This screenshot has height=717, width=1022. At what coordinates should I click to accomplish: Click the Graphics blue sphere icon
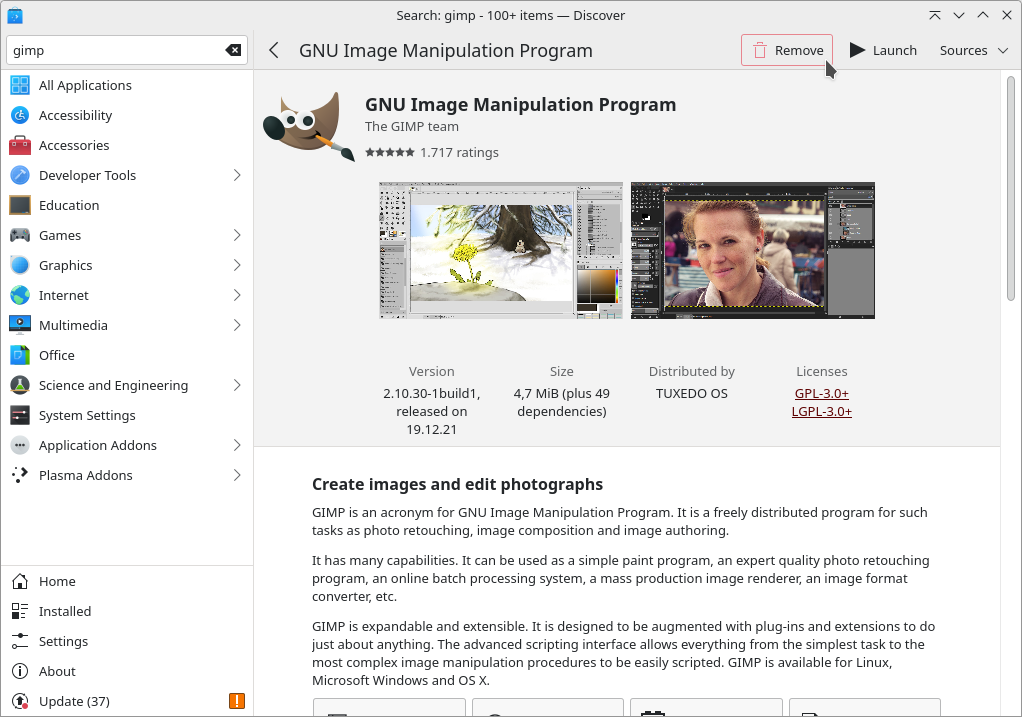pos(20,265)
